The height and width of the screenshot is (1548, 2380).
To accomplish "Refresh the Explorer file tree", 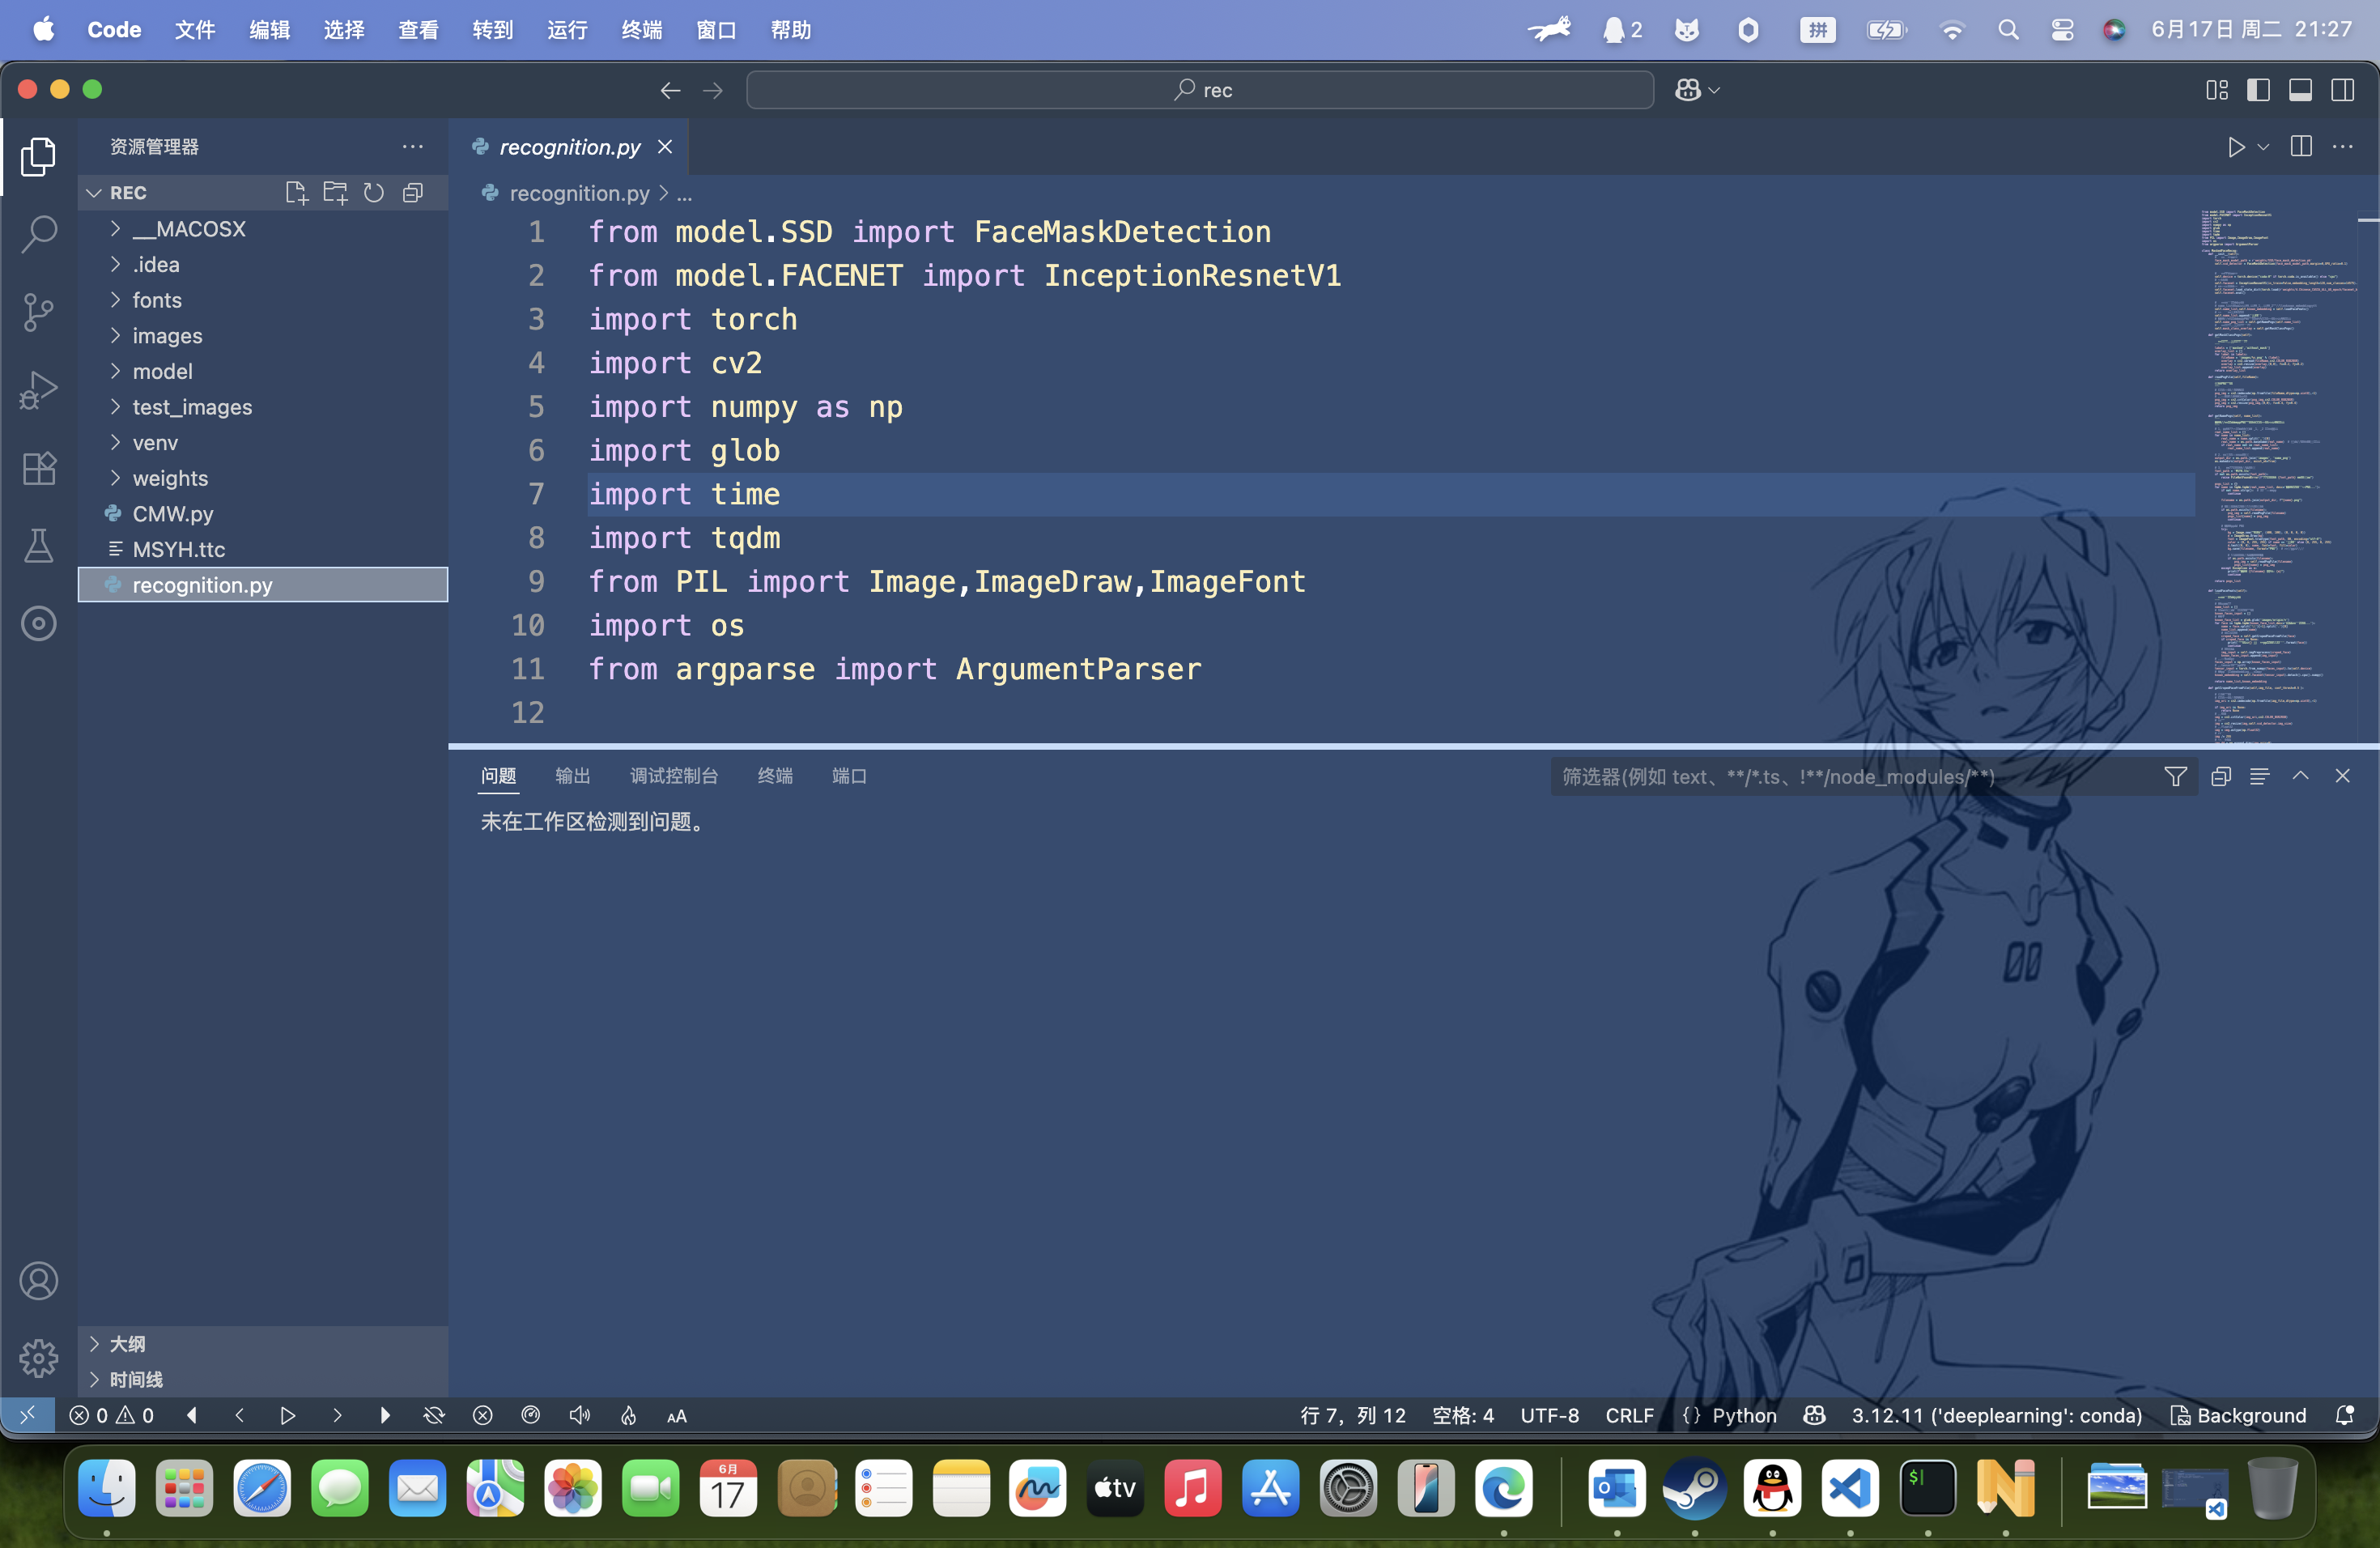I will click(x=374, y=192).
